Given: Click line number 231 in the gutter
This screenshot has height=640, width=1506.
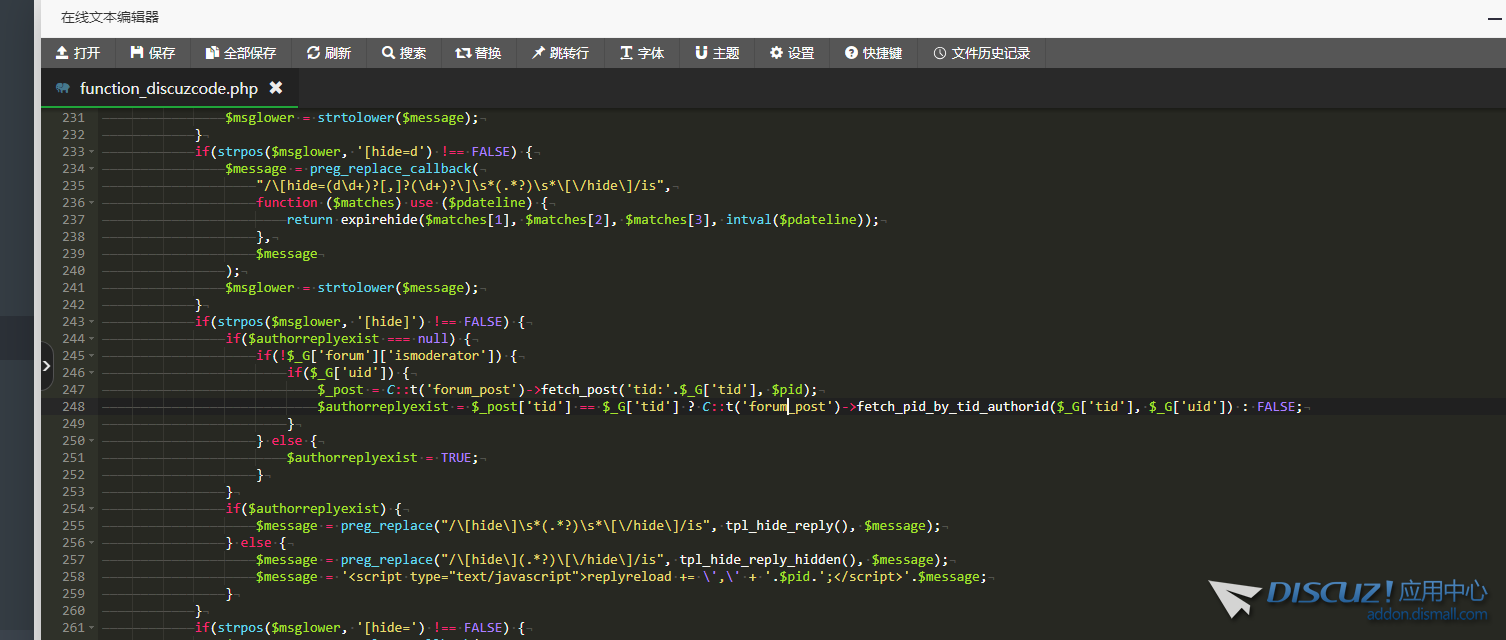Looking at the screenshot, I should pyautogui.click(x=73, y=118).
